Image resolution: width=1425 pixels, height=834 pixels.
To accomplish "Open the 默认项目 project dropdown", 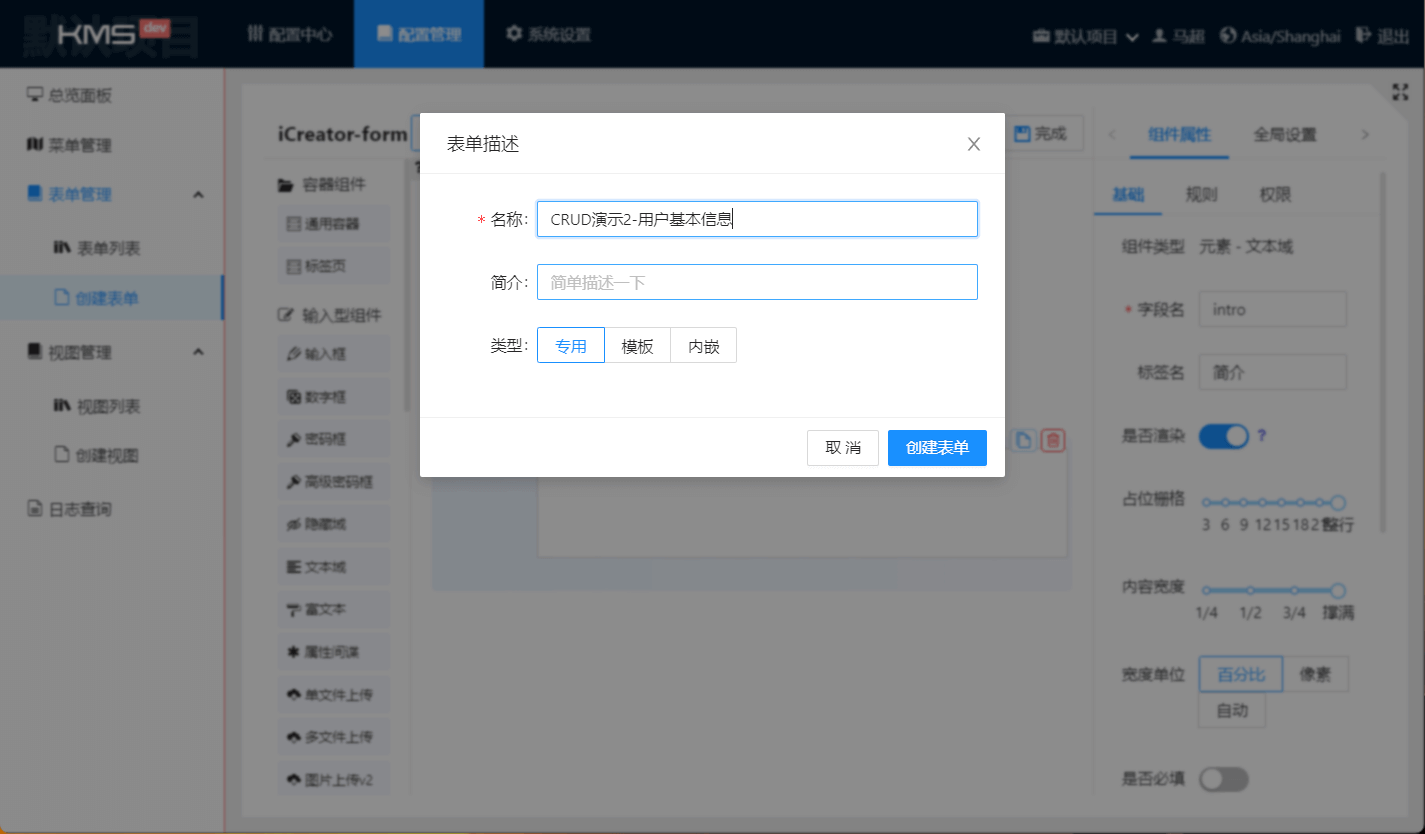I will (1086, 36).
